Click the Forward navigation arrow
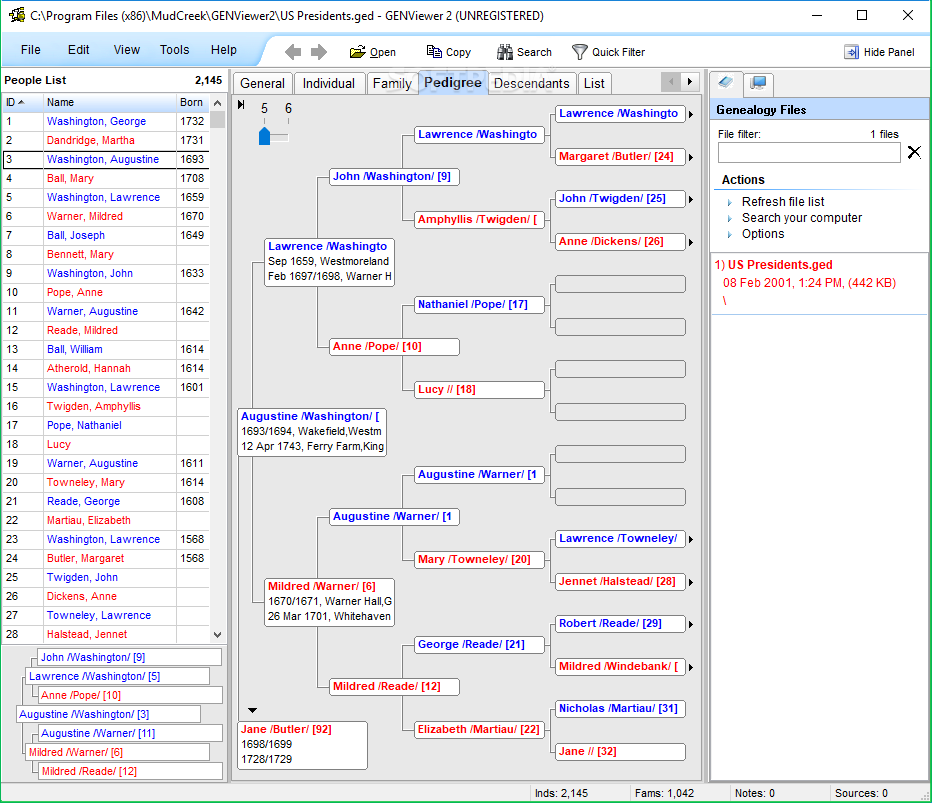The image size is (932, 803). [x=319, y=52]
